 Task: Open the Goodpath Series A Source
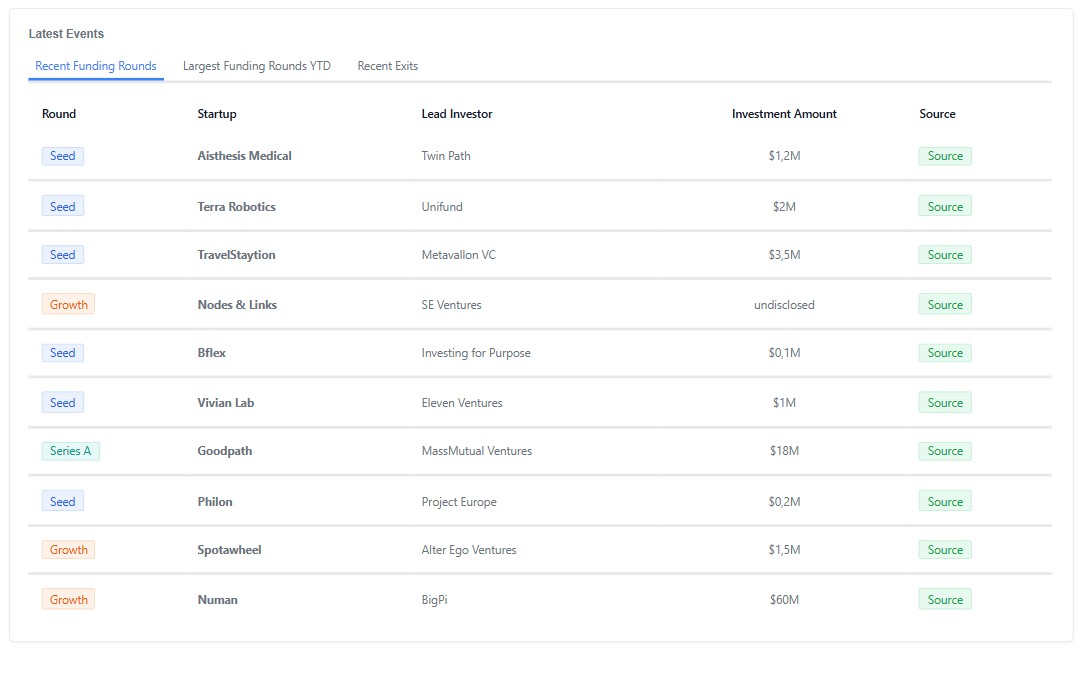pyautogui.click(x=945, y=451)
